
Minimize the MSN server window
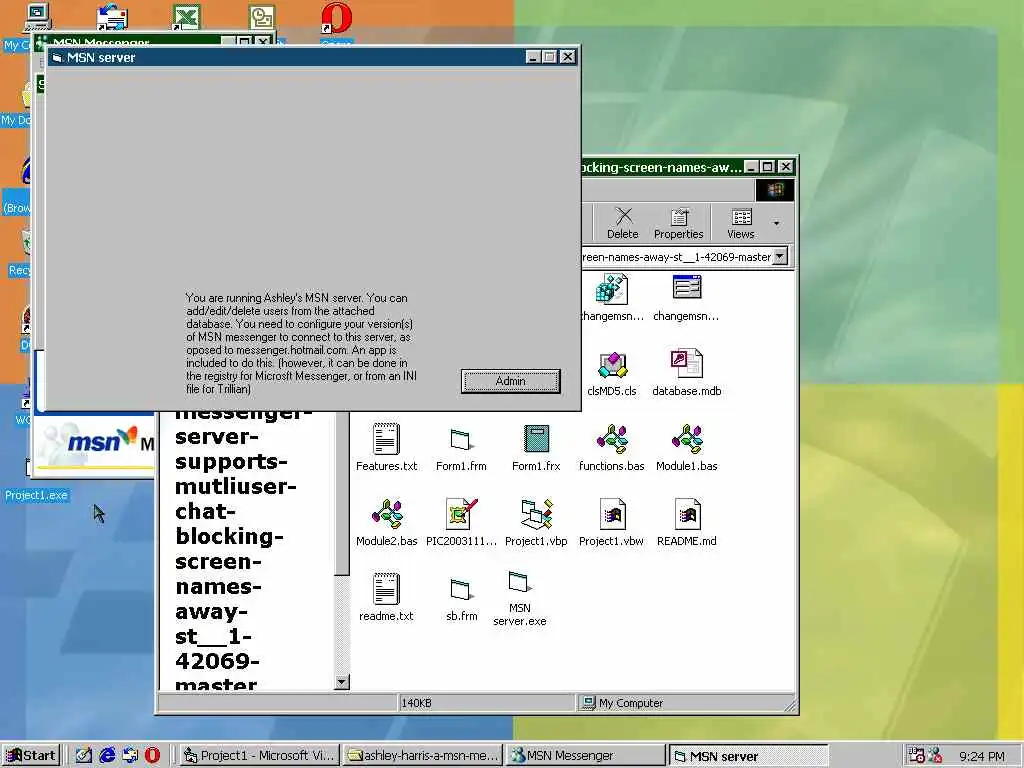pyautogui.click(x=534, y=57)
